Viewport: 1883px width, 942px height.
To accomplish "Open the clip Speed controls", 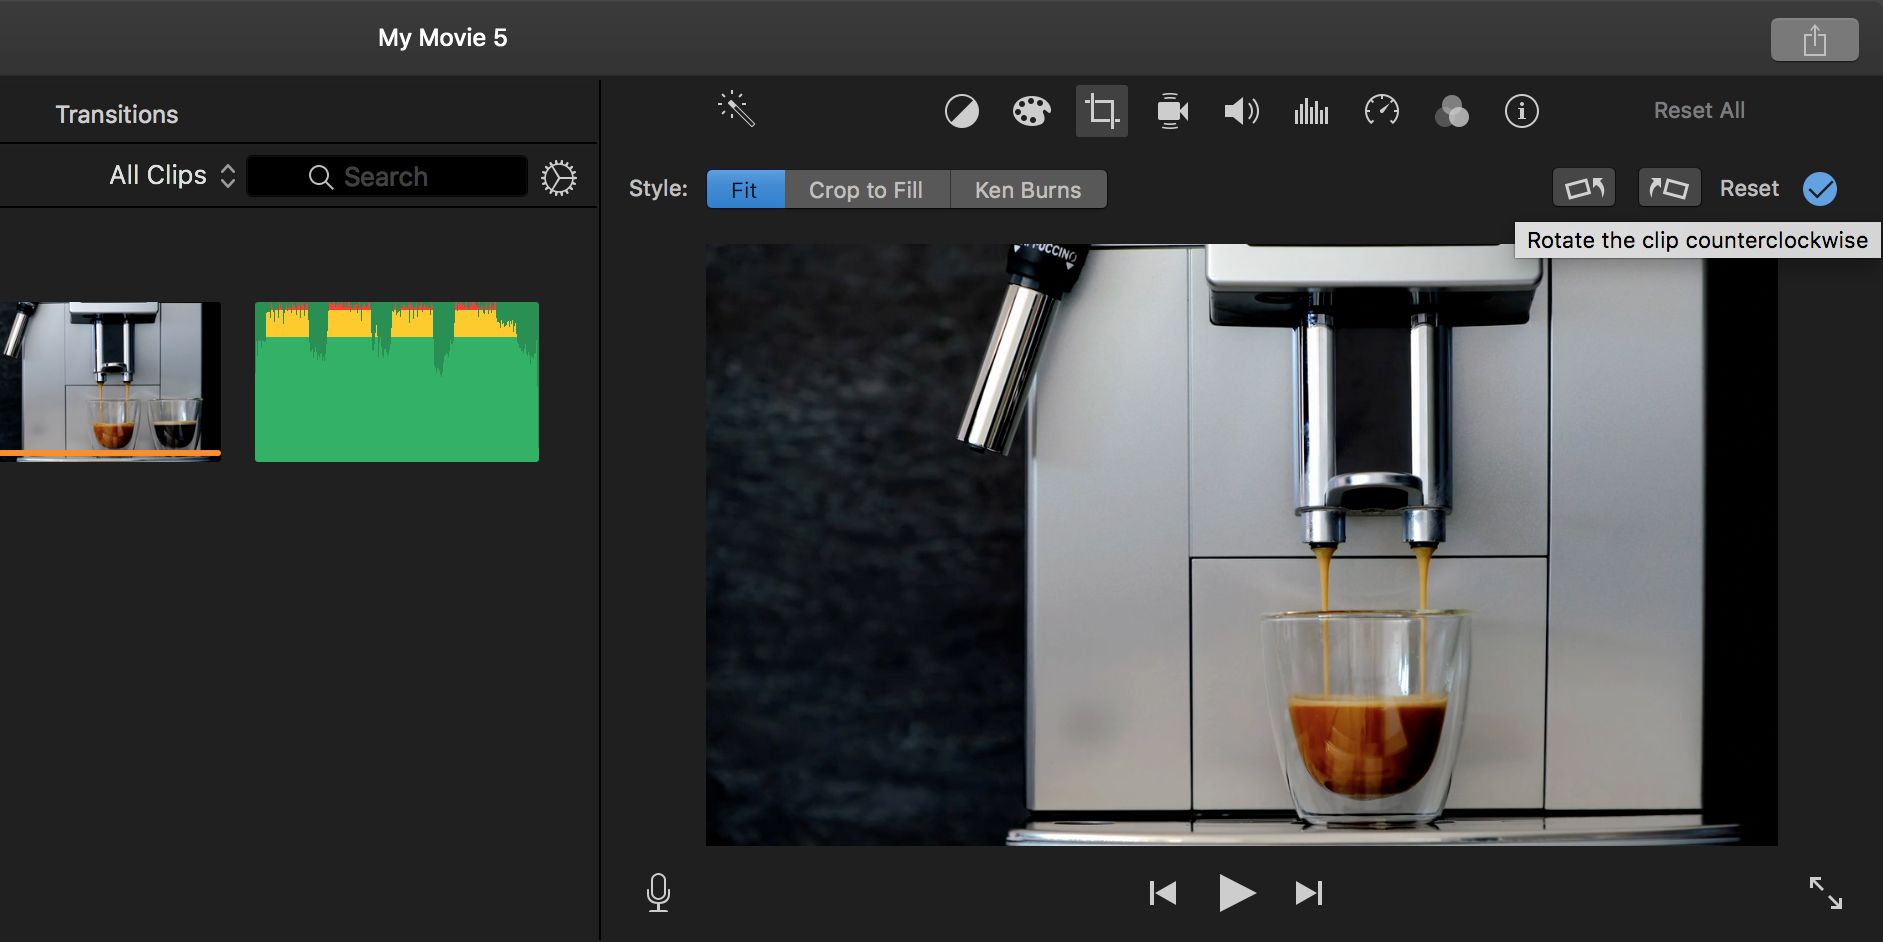I will point(1382,111).
